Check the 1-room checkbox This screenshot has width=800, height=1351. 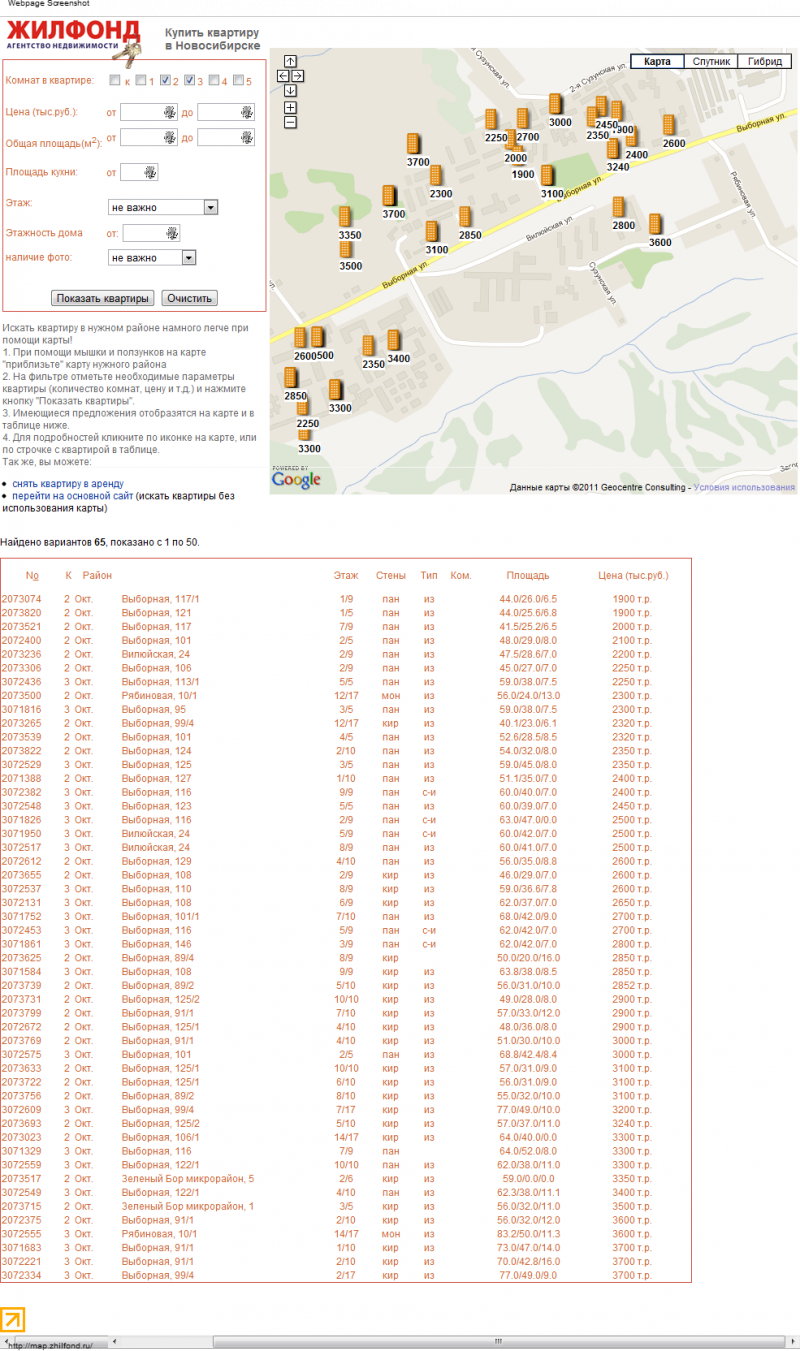(x=141, y=80)
